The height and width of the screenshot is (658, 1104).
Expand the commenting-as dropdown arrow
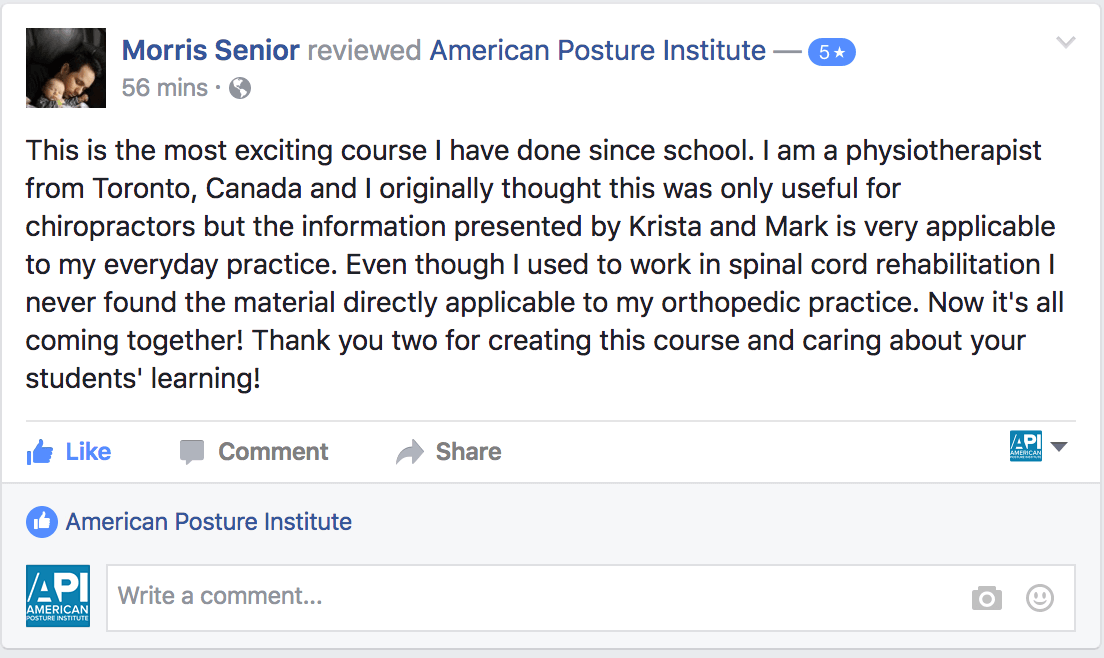pos(1059,447)
